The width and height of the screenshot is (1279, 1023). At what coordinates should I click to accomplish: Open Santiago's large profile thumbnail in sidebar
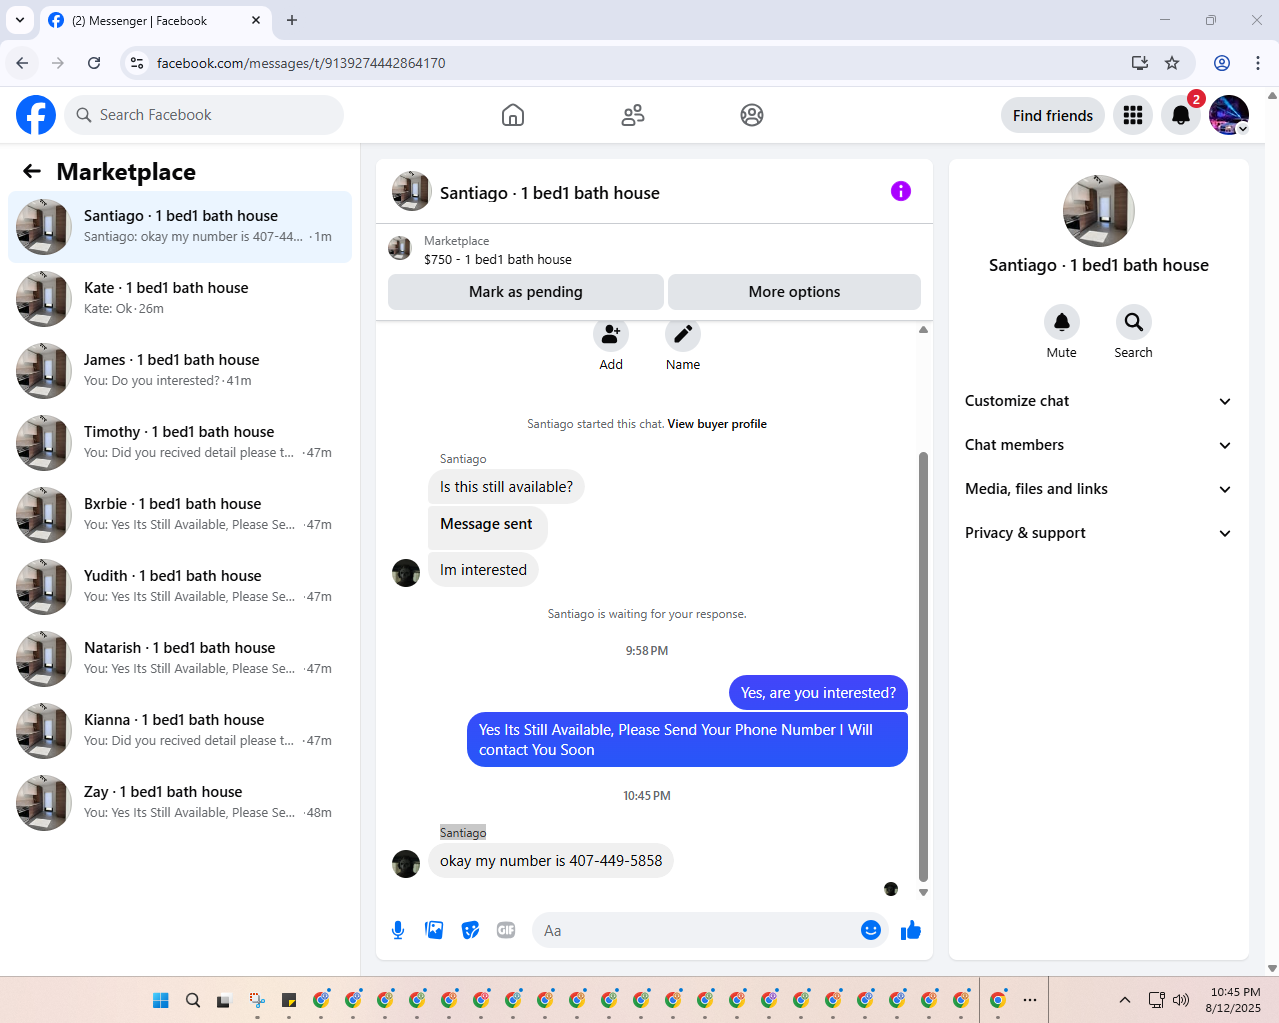point(1099,211)
